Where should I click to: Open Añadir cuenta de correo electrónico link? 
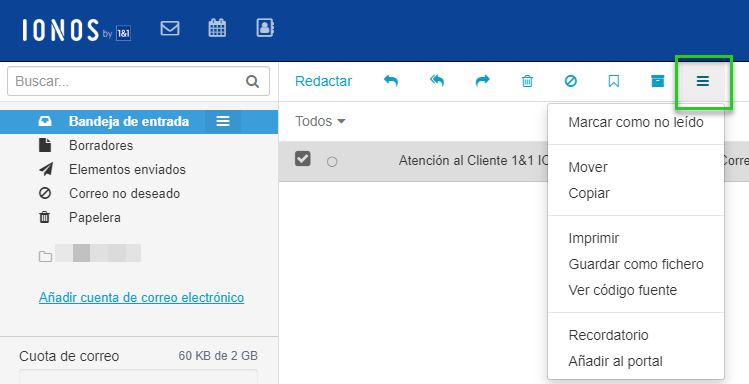[141, 298]
